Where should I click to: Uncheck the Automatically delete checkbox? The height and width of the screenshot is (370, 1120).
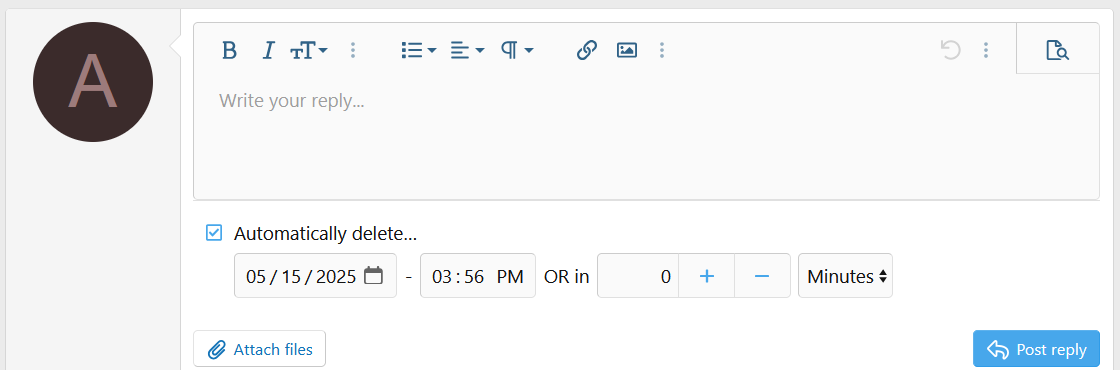click(x=214, y=233)
